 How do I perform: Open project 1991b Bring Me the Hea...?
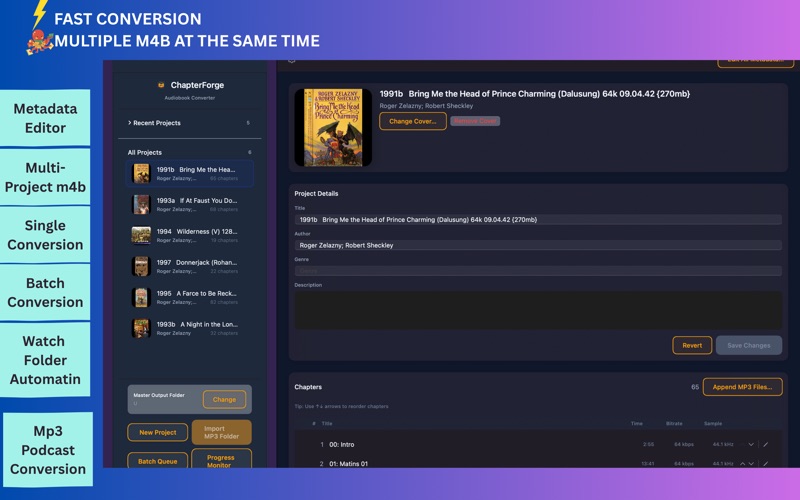click(189, 173)
